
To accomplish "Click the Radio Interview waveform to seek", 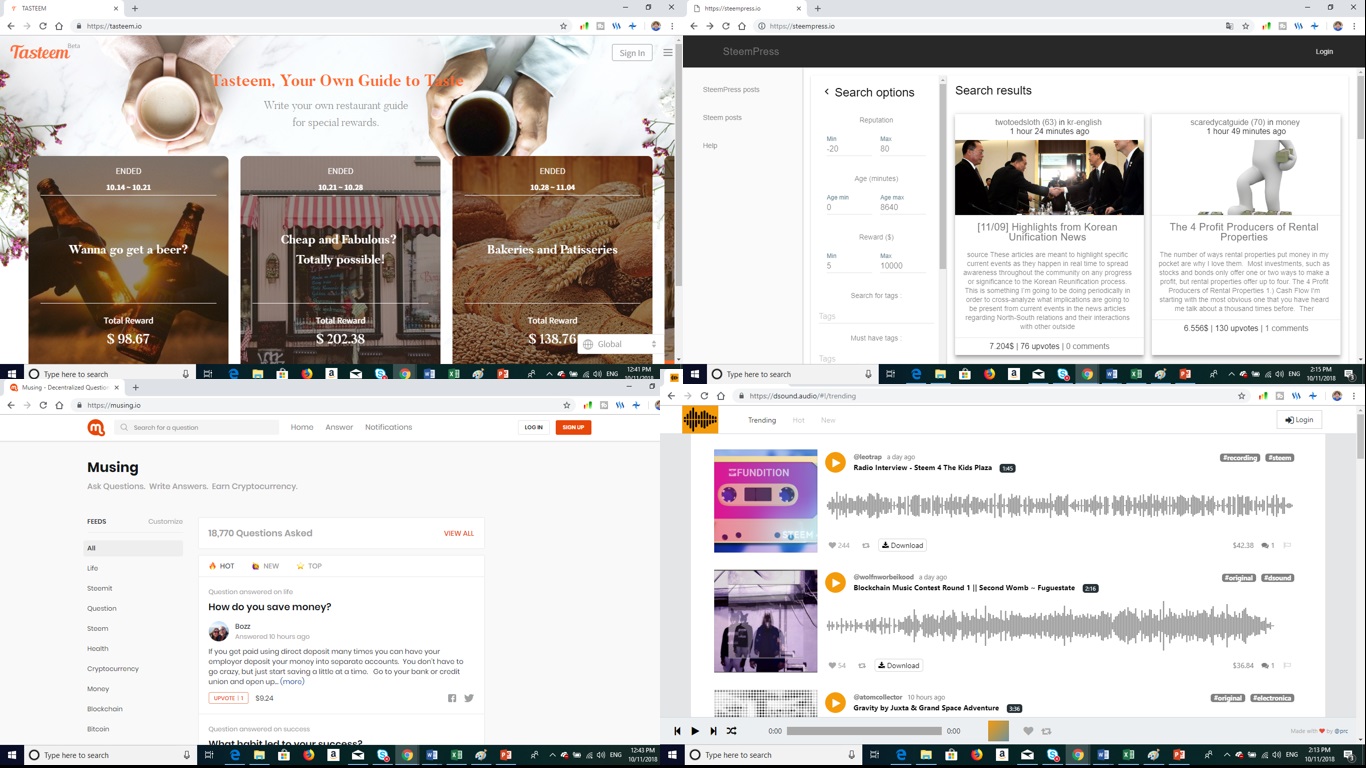I will coord(1059,506).
